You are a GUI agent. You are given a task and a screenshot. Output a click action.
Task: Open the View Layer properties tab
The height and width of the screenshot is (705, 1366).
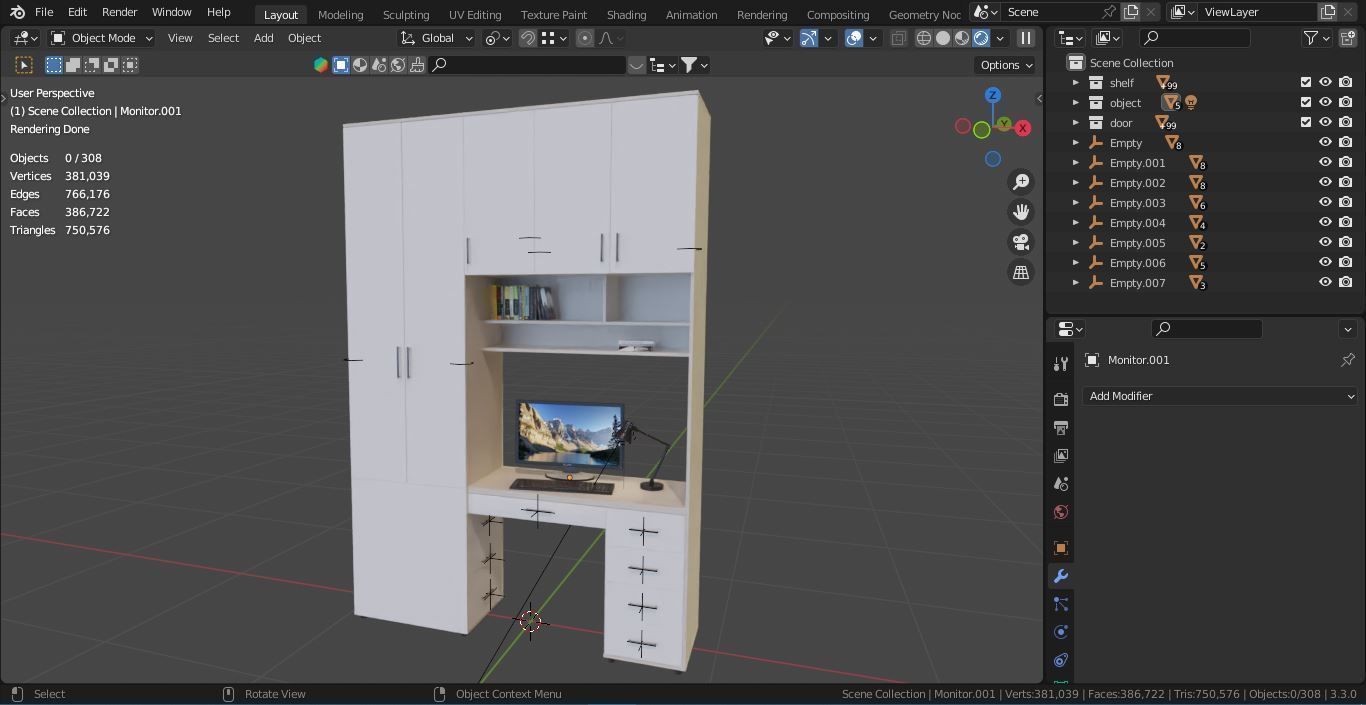pyautogui.click(x=1061, y=456)
